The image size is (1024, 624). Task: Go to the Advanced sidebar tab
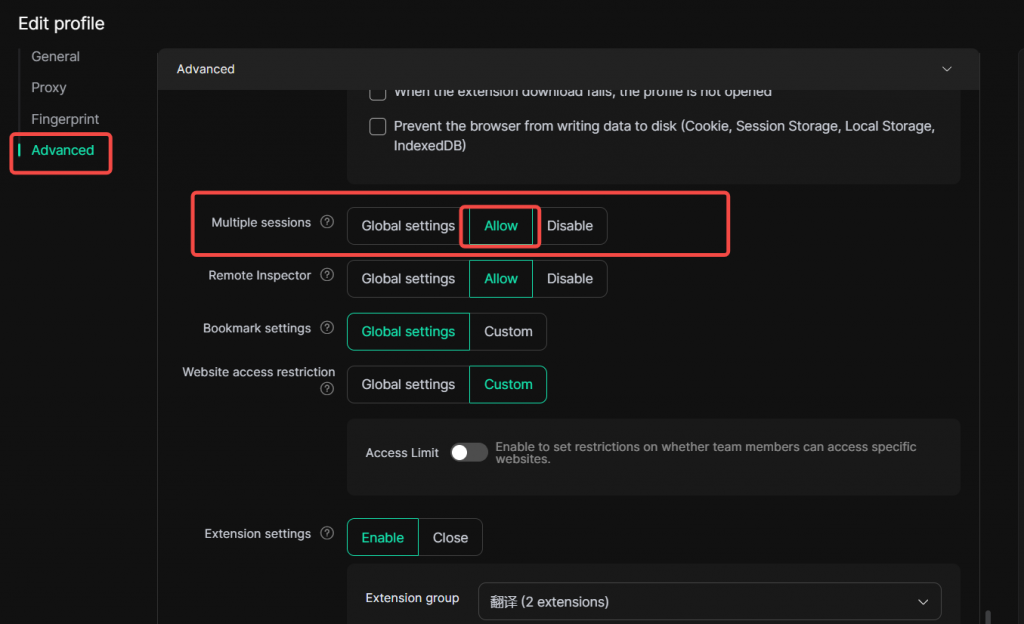coord(63,150)
